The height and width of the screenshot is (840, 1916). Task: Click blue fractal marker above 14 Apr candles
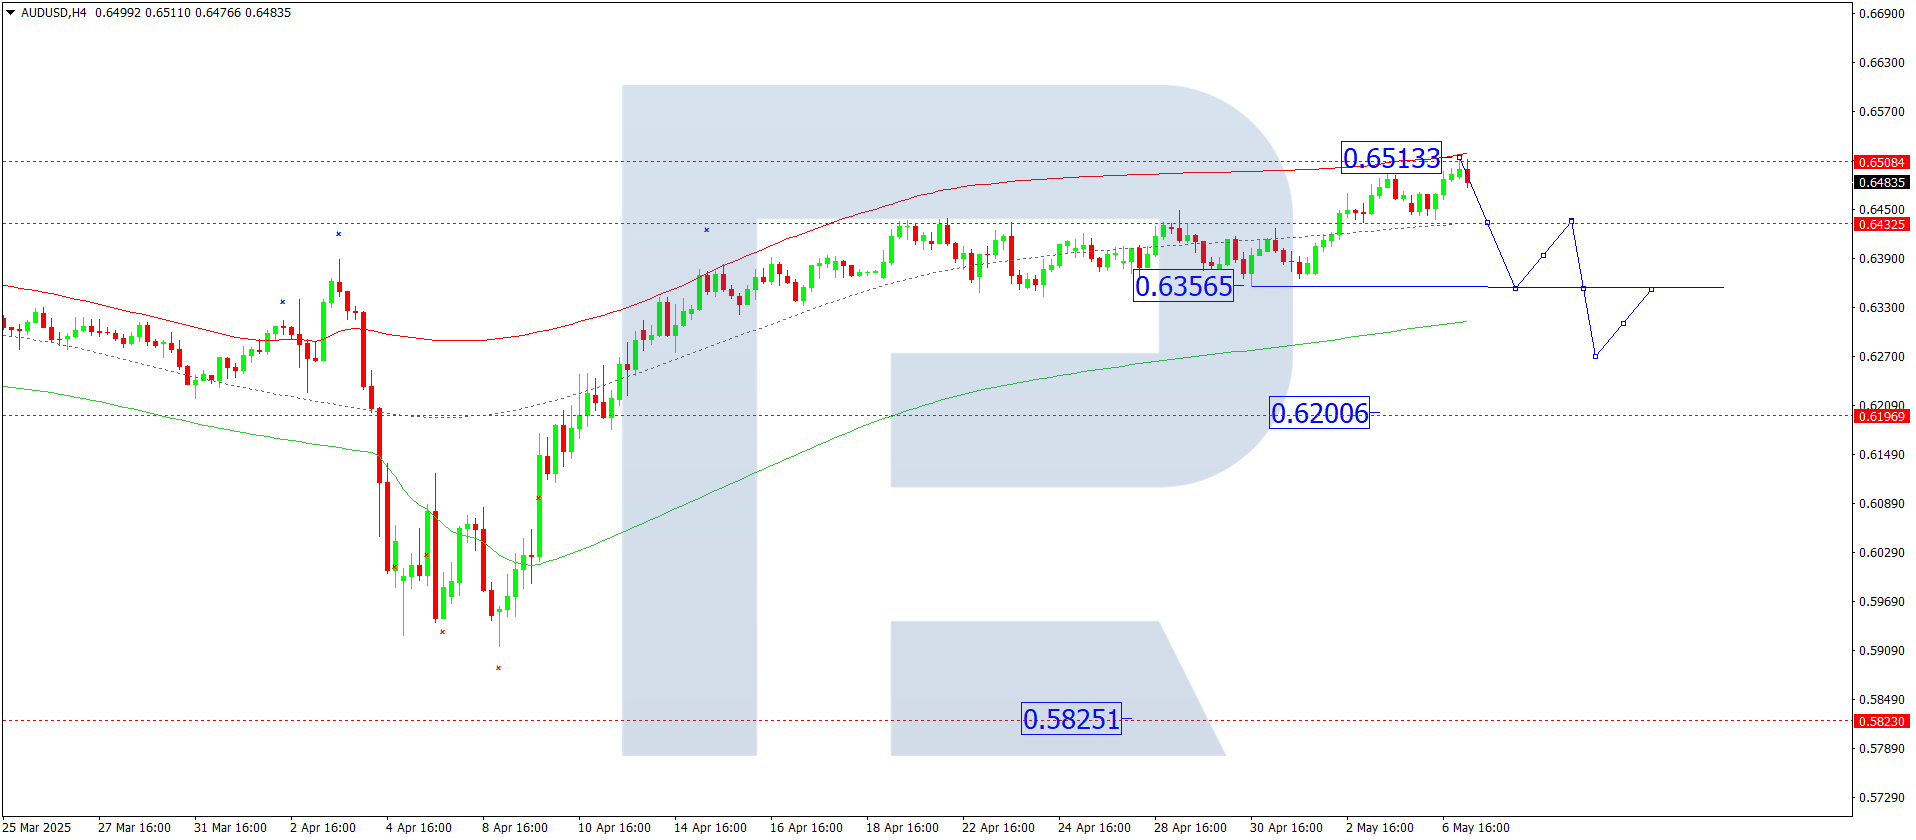point(706,230)
